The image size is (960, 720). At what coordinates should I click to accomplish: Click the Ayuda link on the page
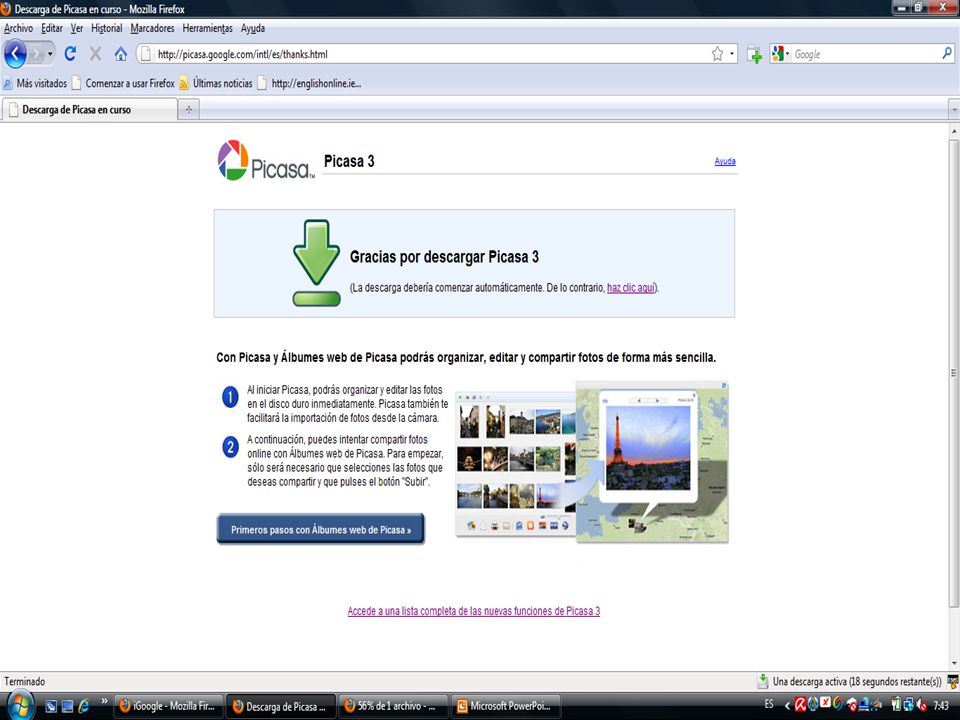pos(725,161)
